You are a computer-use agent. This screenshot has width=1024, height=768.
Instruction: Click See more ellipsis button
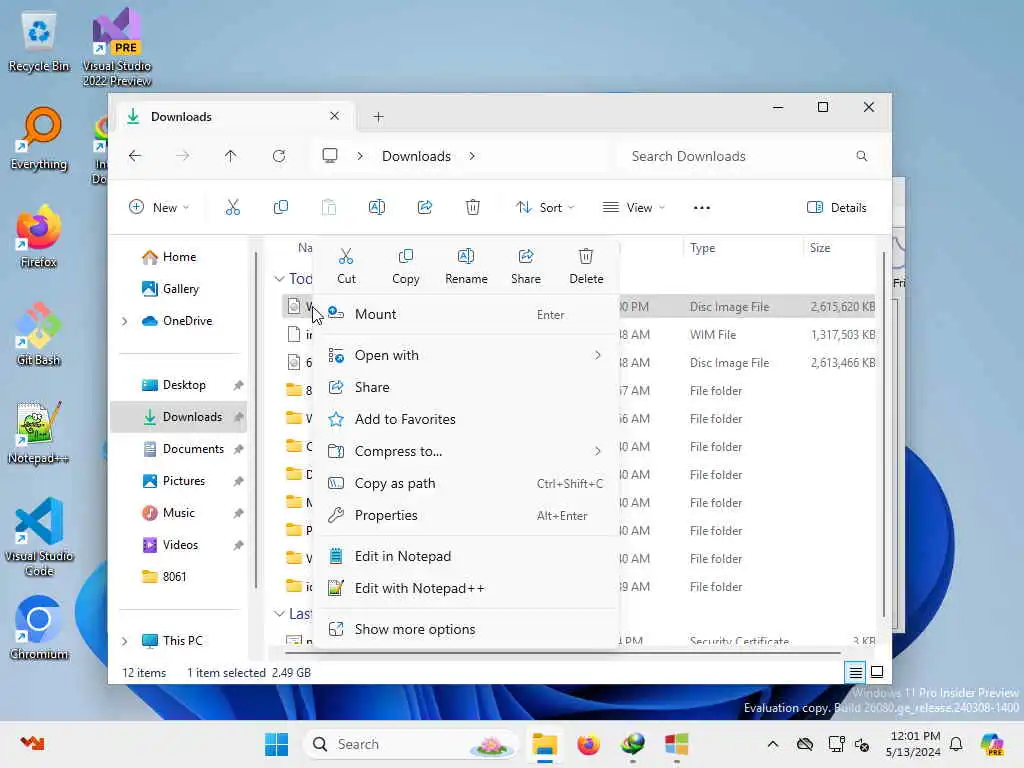point(701,208)
